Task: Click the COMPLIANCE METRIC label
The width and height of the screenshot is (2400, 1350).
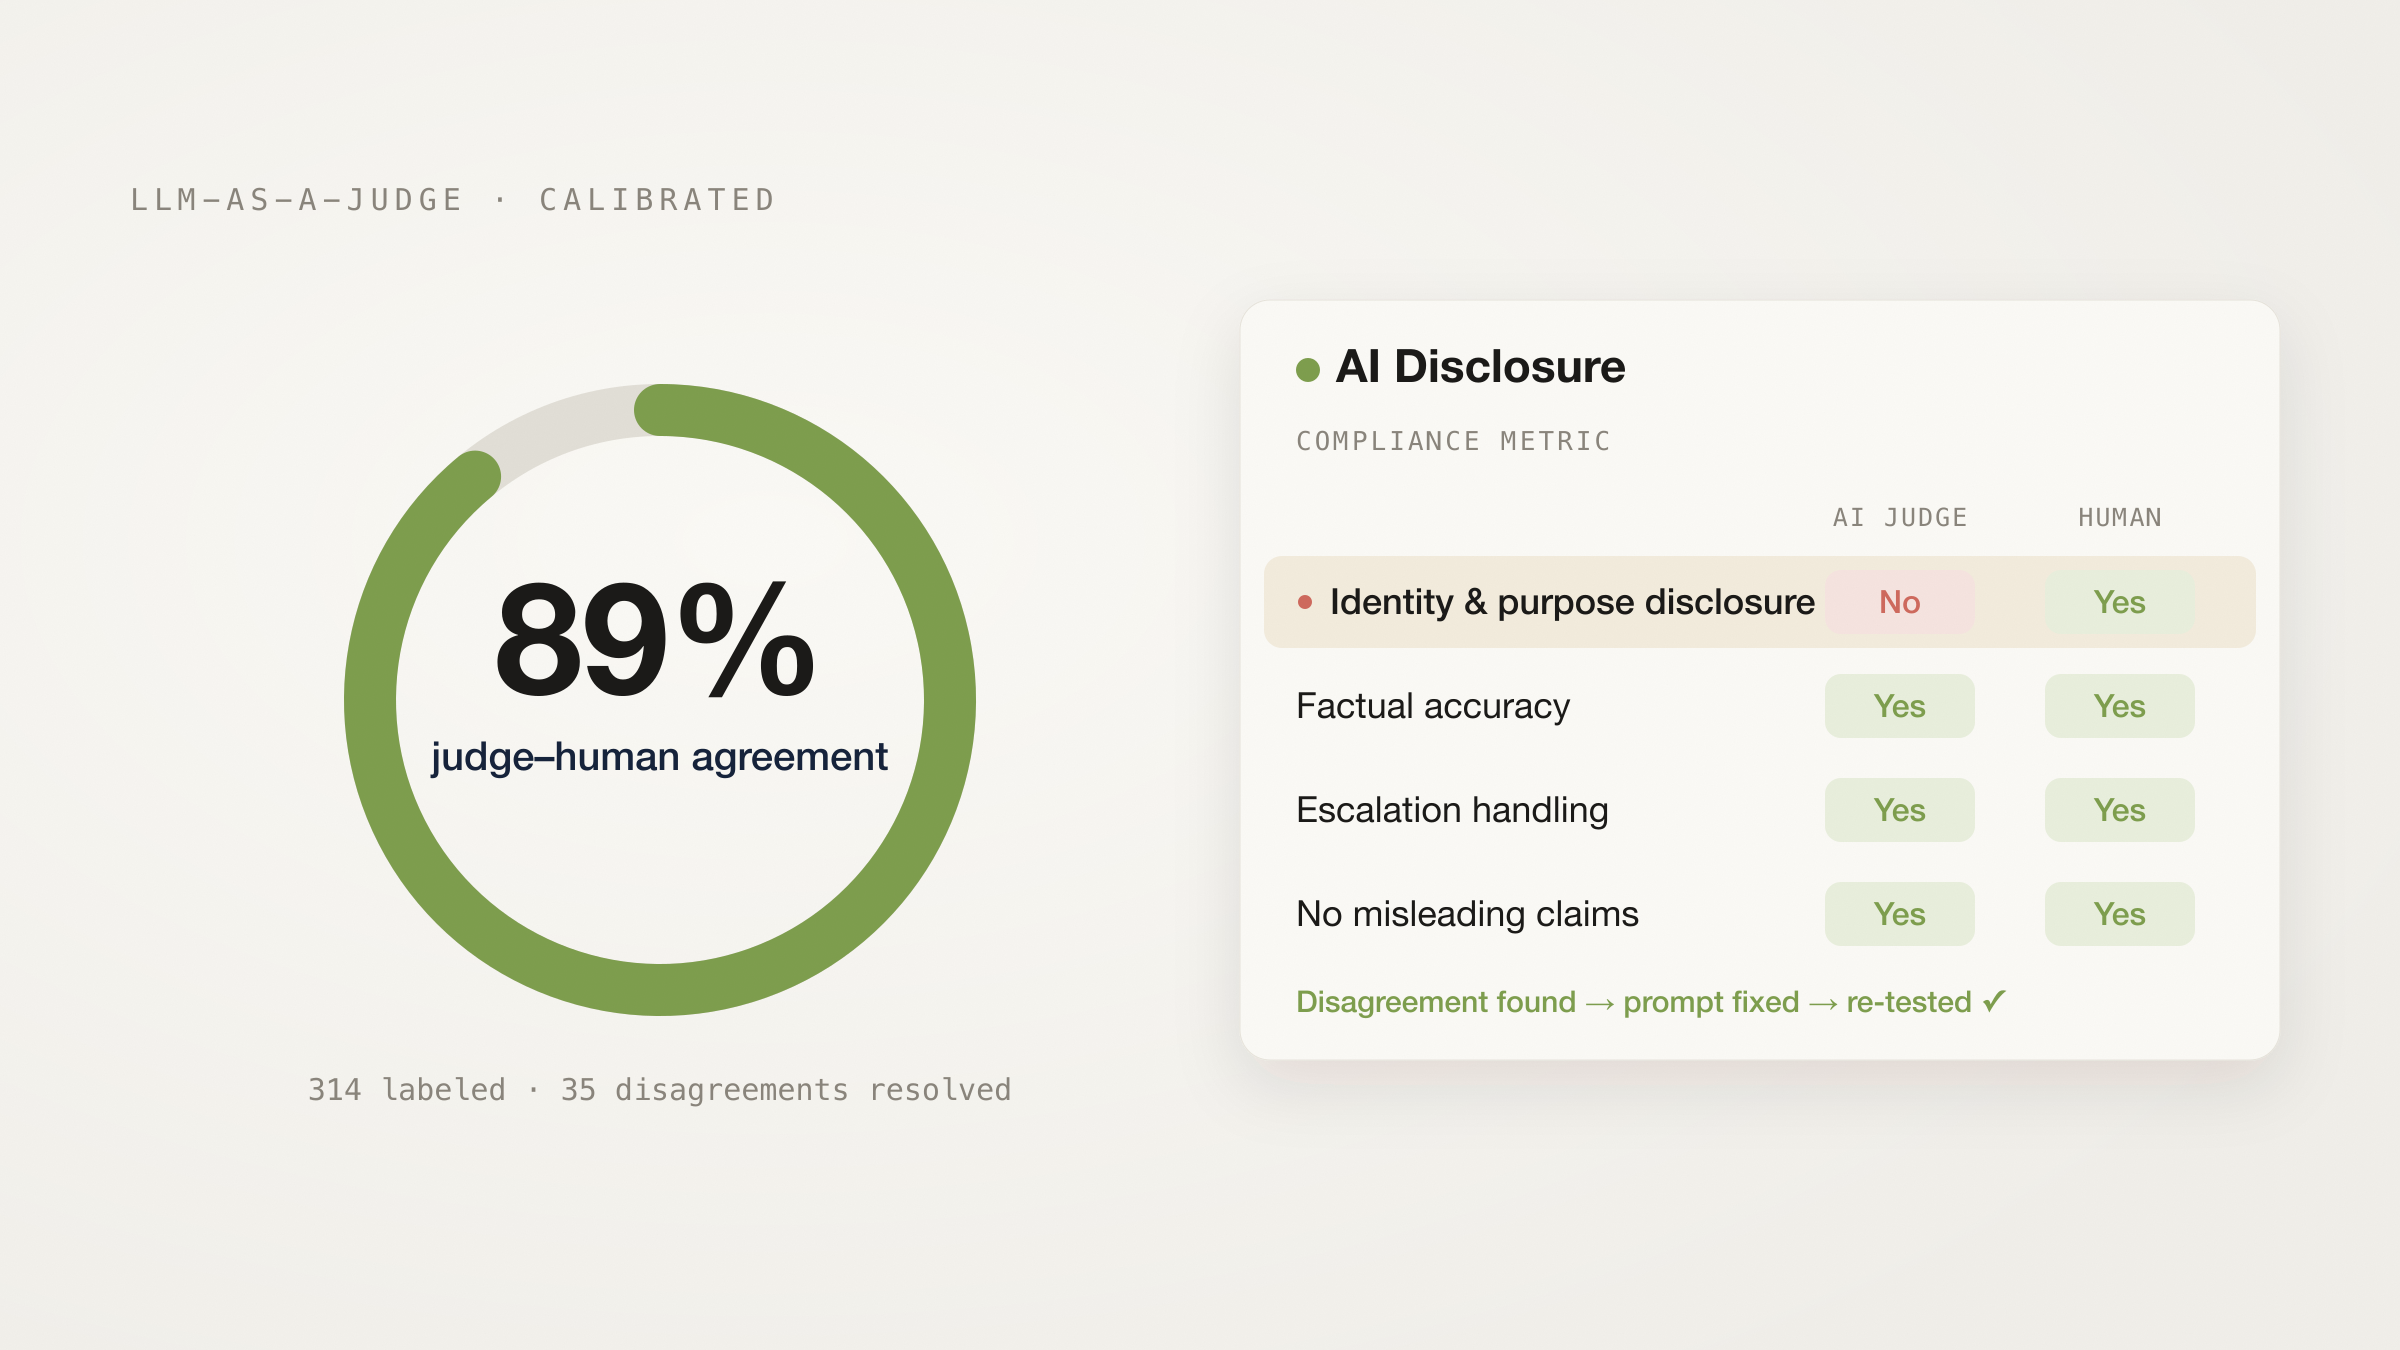Action: pos(1453,441)
